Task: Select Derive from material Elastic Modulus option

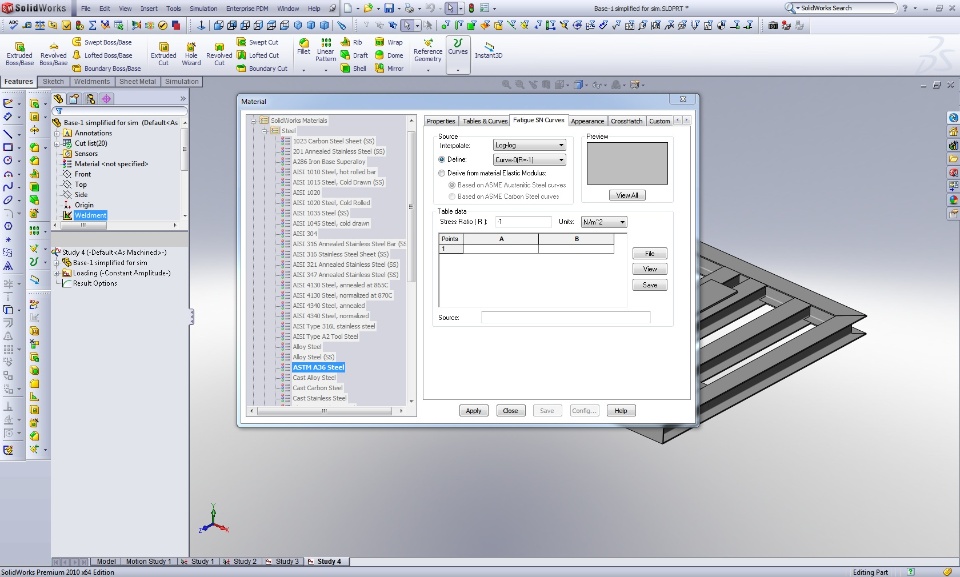Action: click(x=441, y=173)
